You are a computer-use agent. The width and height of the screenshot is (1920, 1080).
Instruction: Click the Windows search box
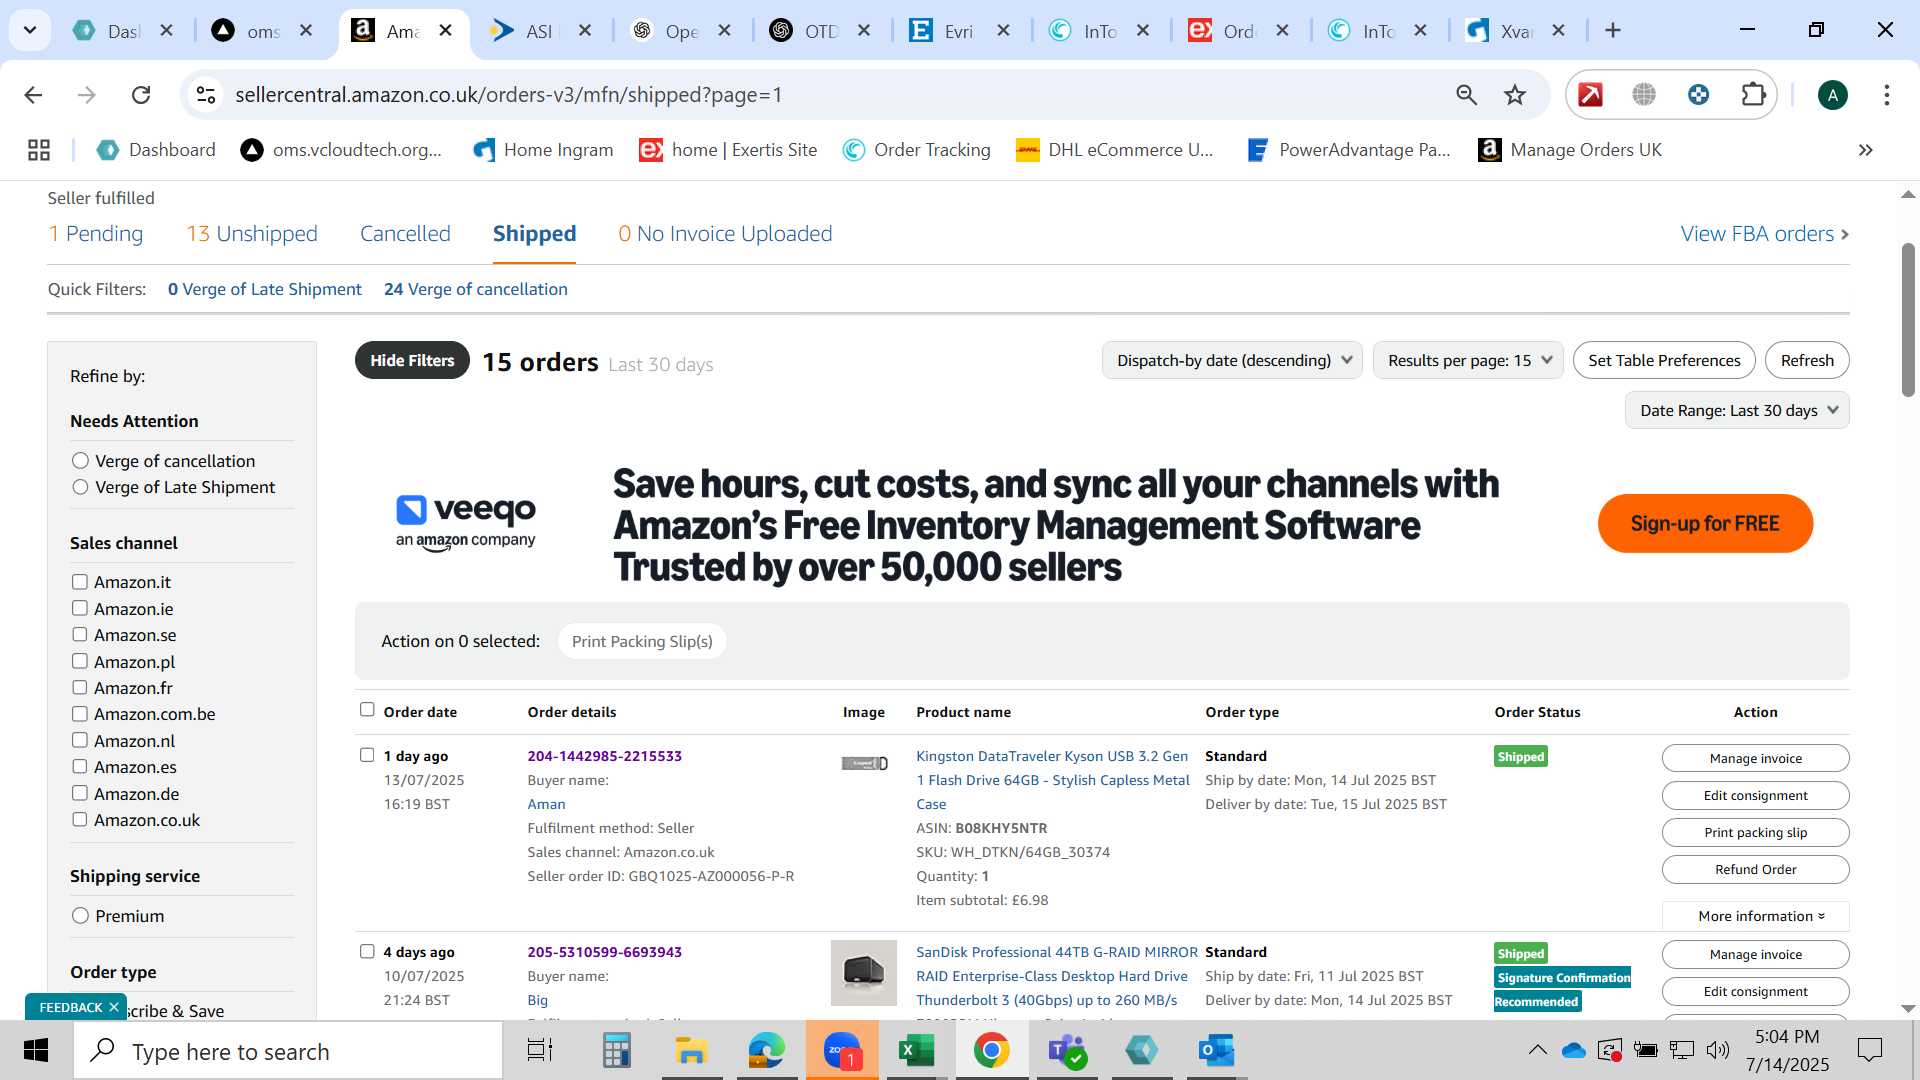(288, 1051)
